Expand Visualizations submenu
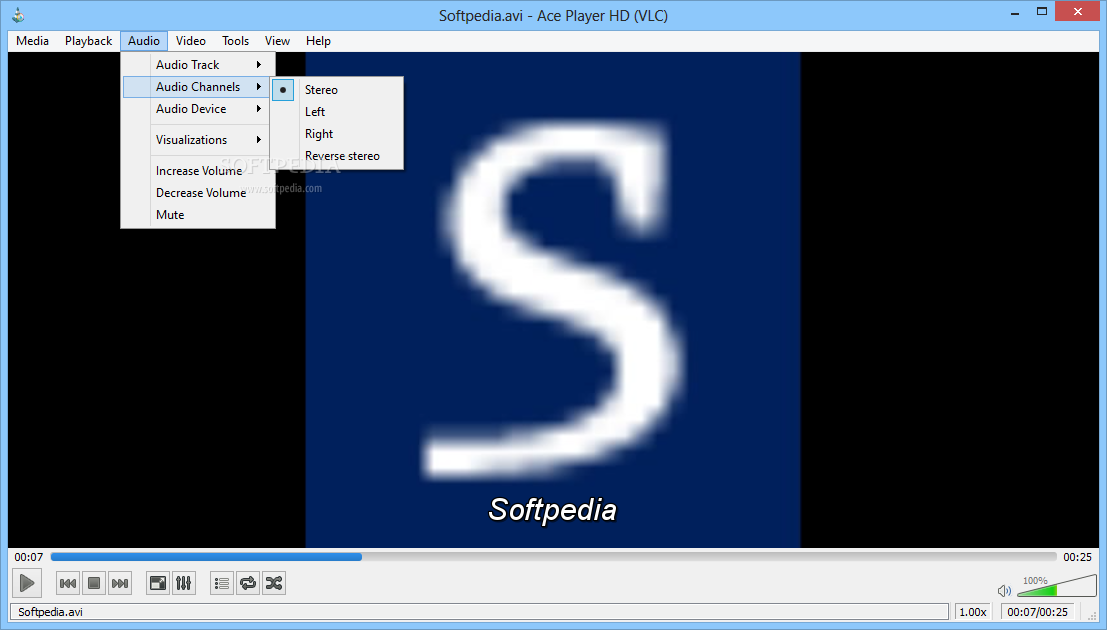This screenshot has width=1107, height=630. click(198, 140)
